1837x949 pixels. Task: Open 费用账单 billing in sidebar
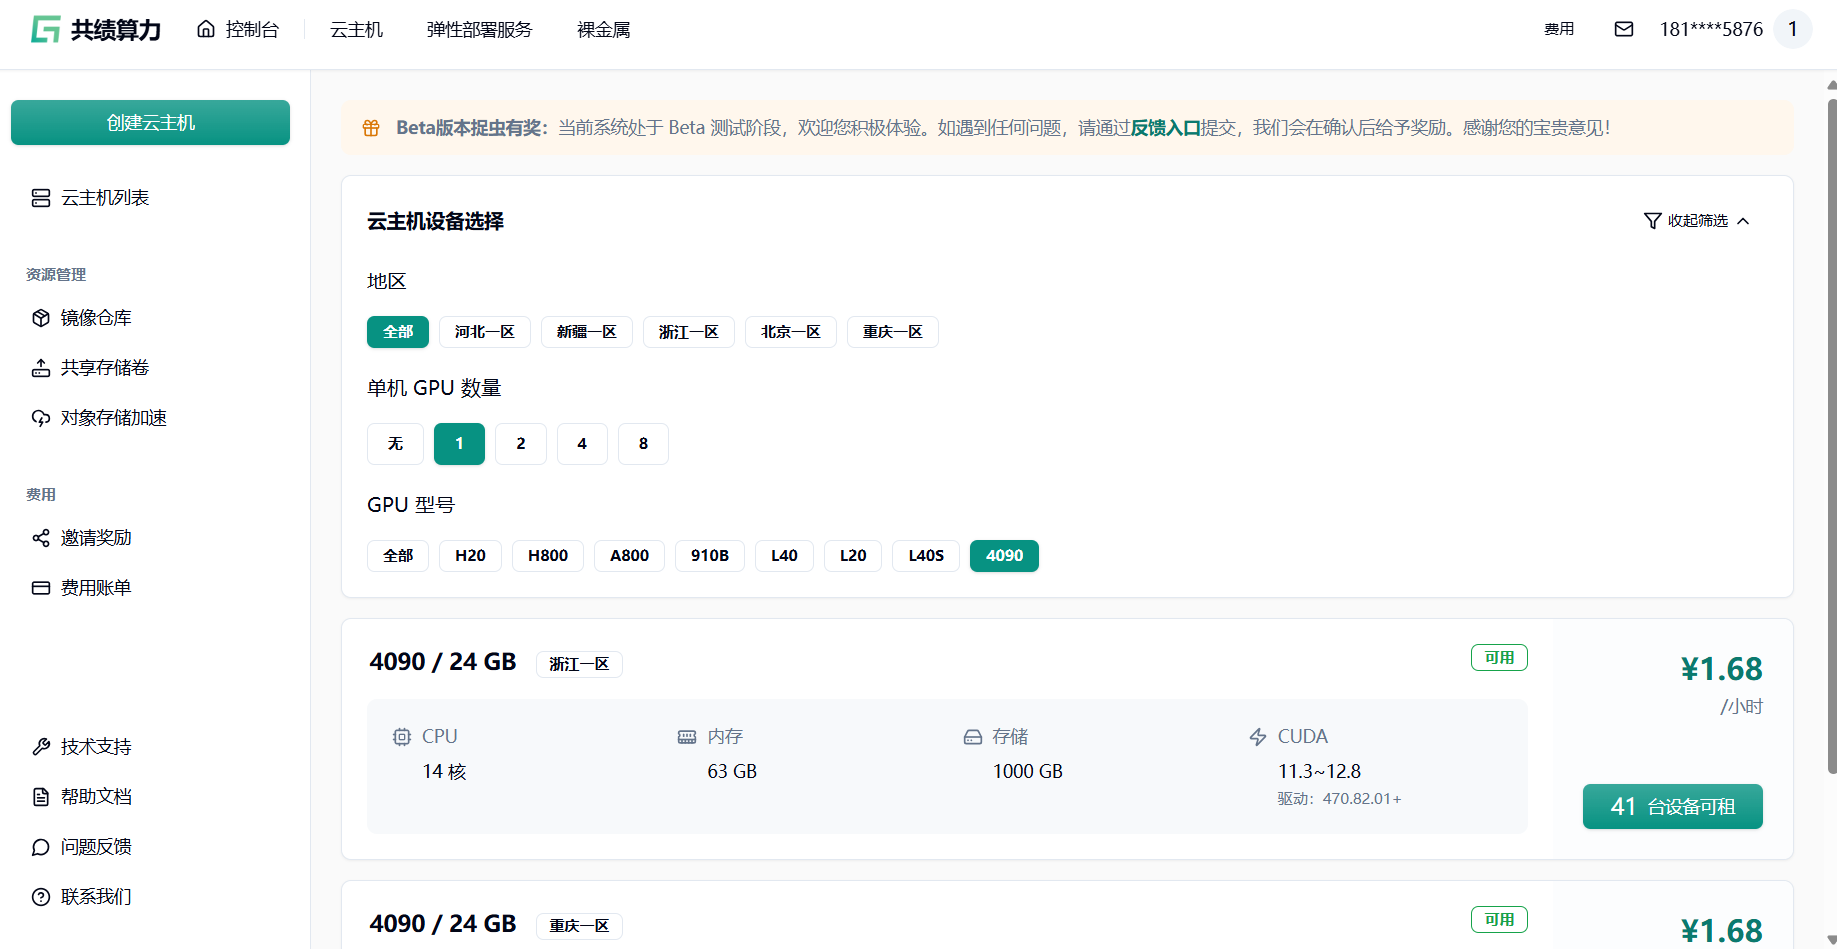[x=95, y=588]
